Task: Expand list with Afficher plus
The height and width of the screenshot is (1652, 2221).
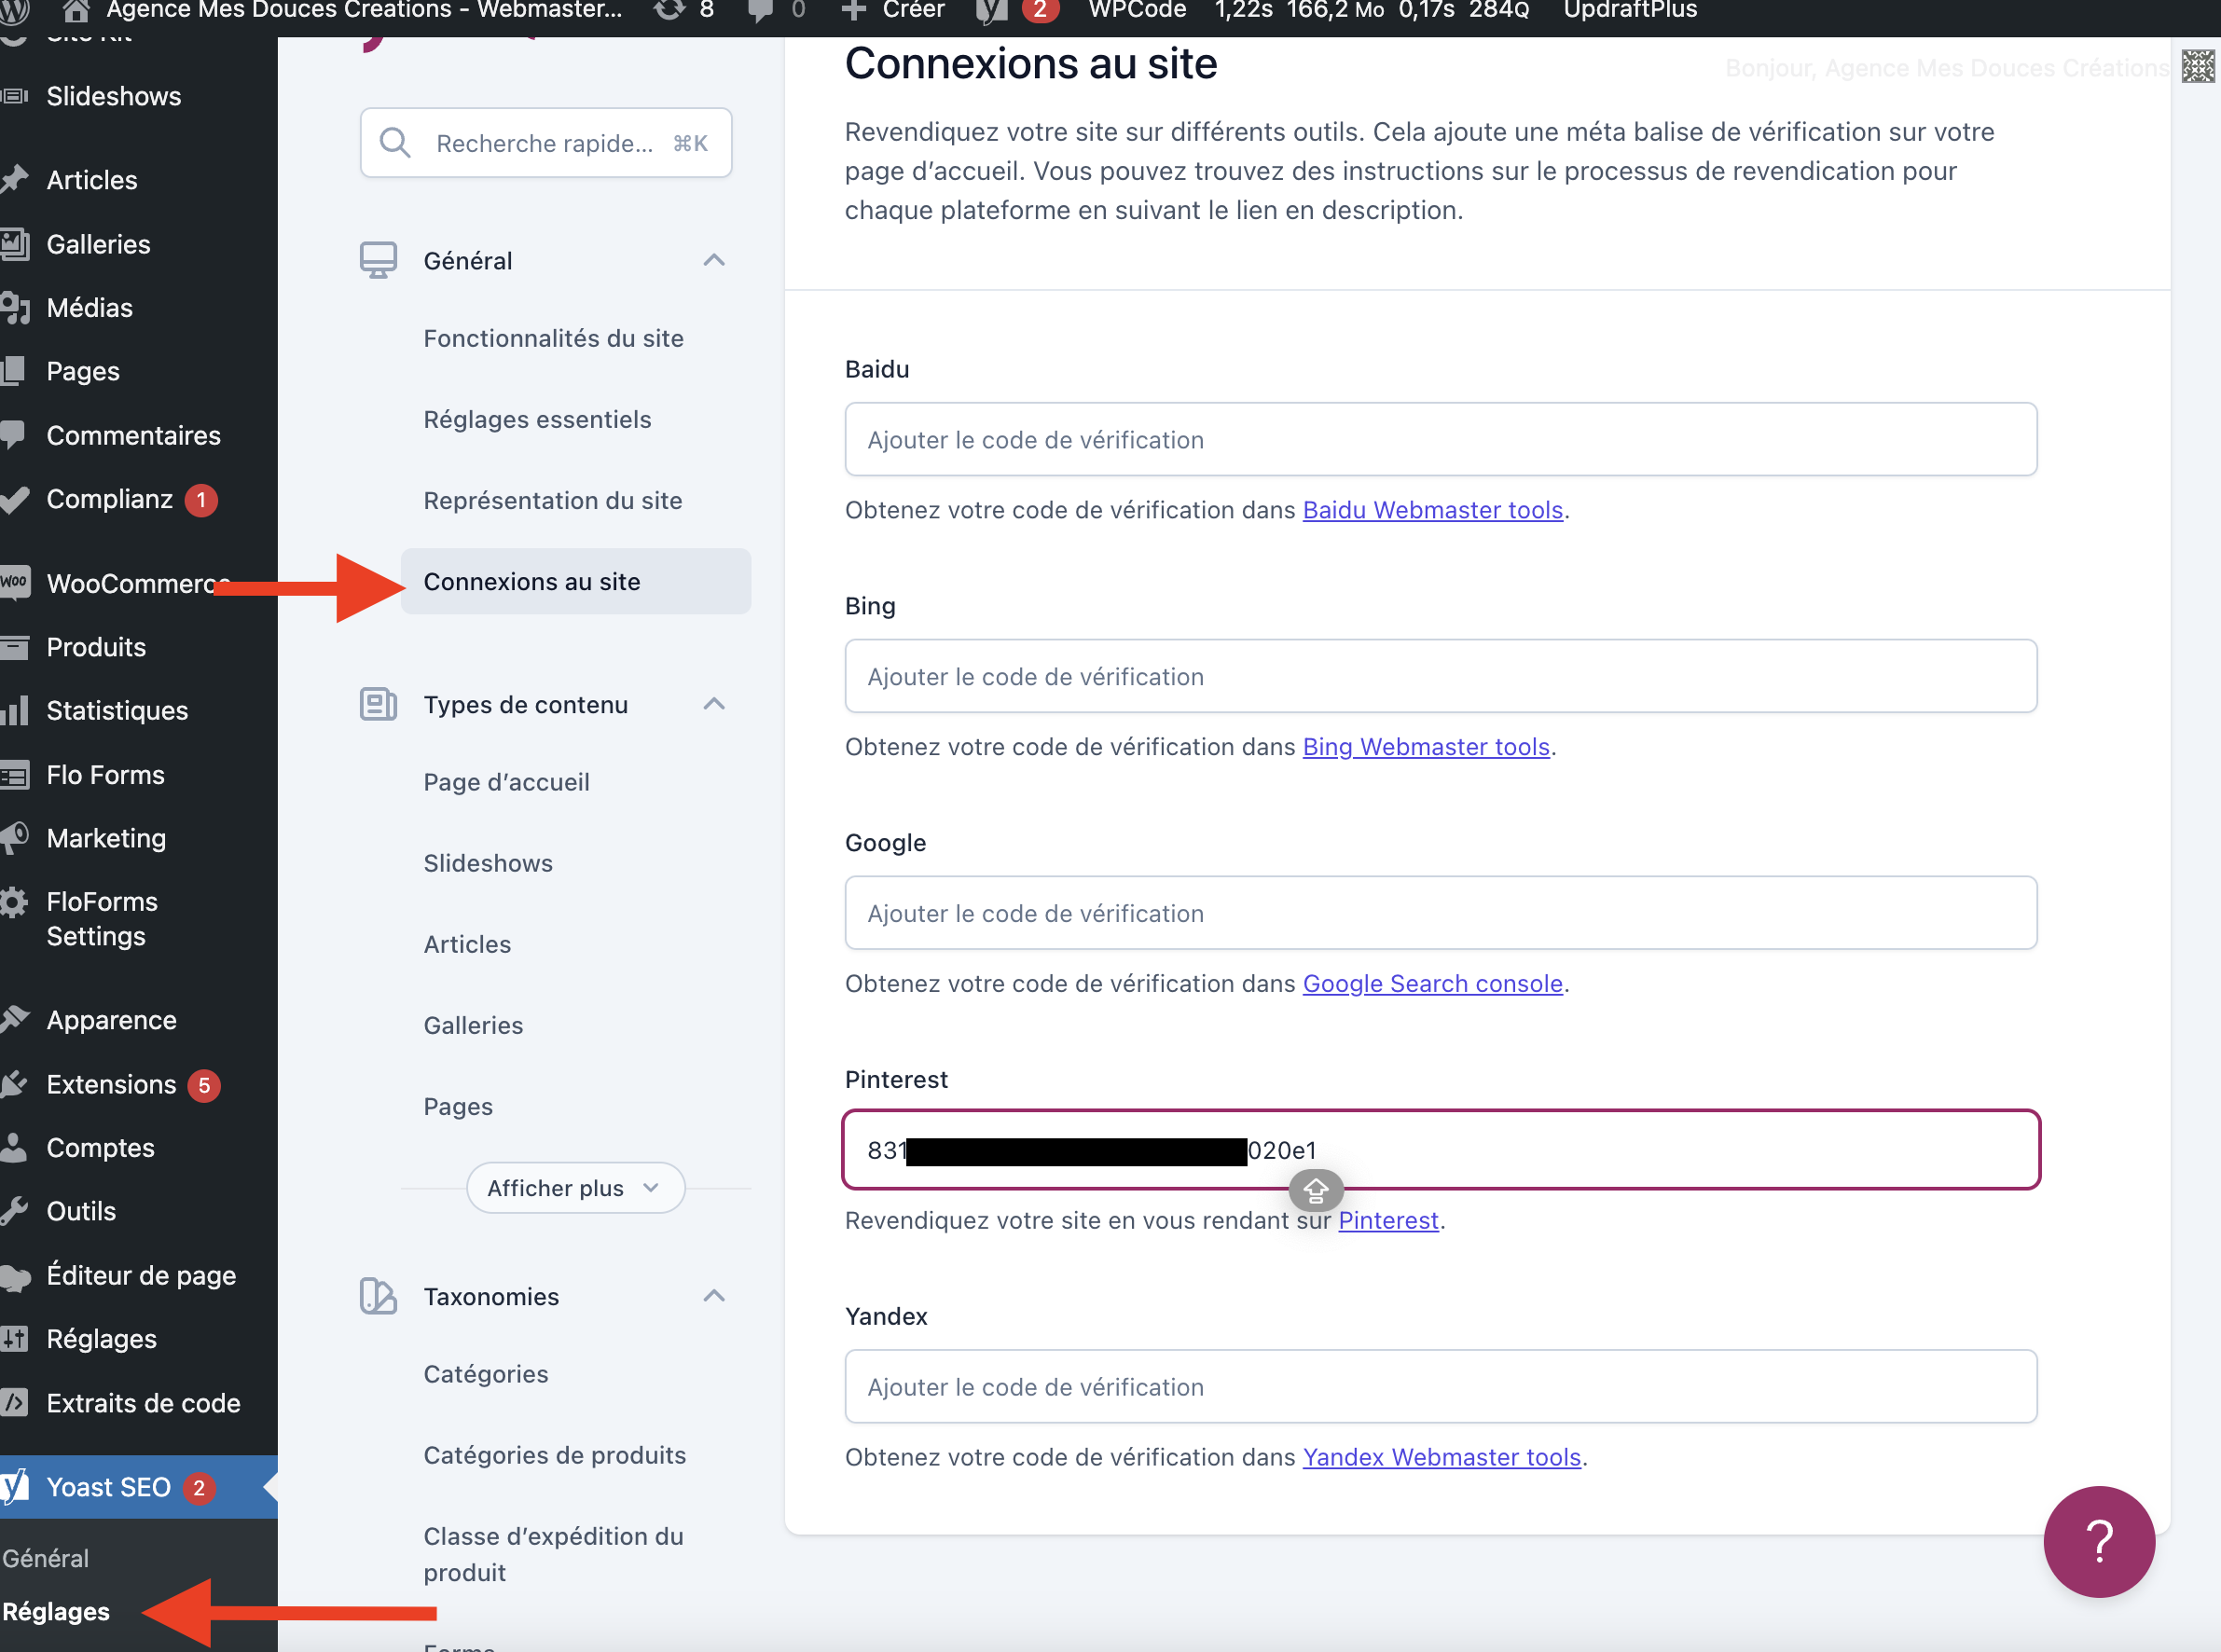Action: (x=575, y=1188)
